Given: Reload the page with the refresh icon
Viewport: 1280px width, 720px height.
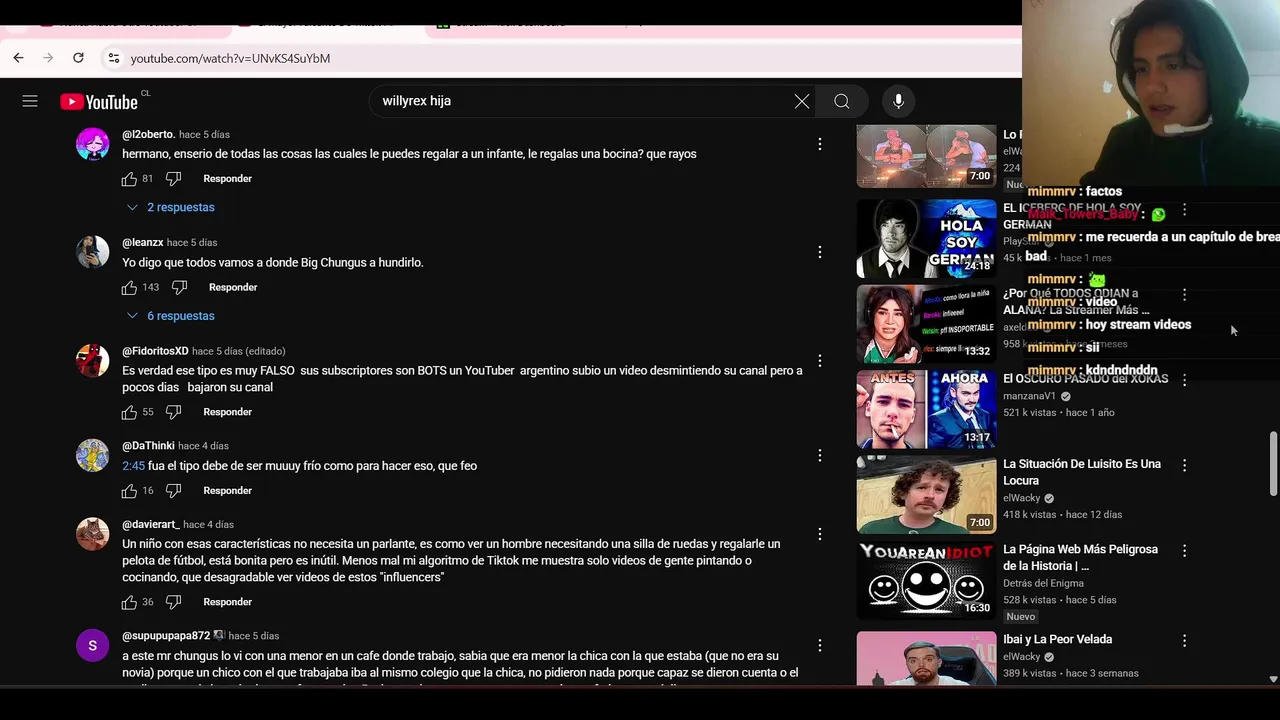Looking at the screenshot, I should pyautogui.click(x=78, y=58).
